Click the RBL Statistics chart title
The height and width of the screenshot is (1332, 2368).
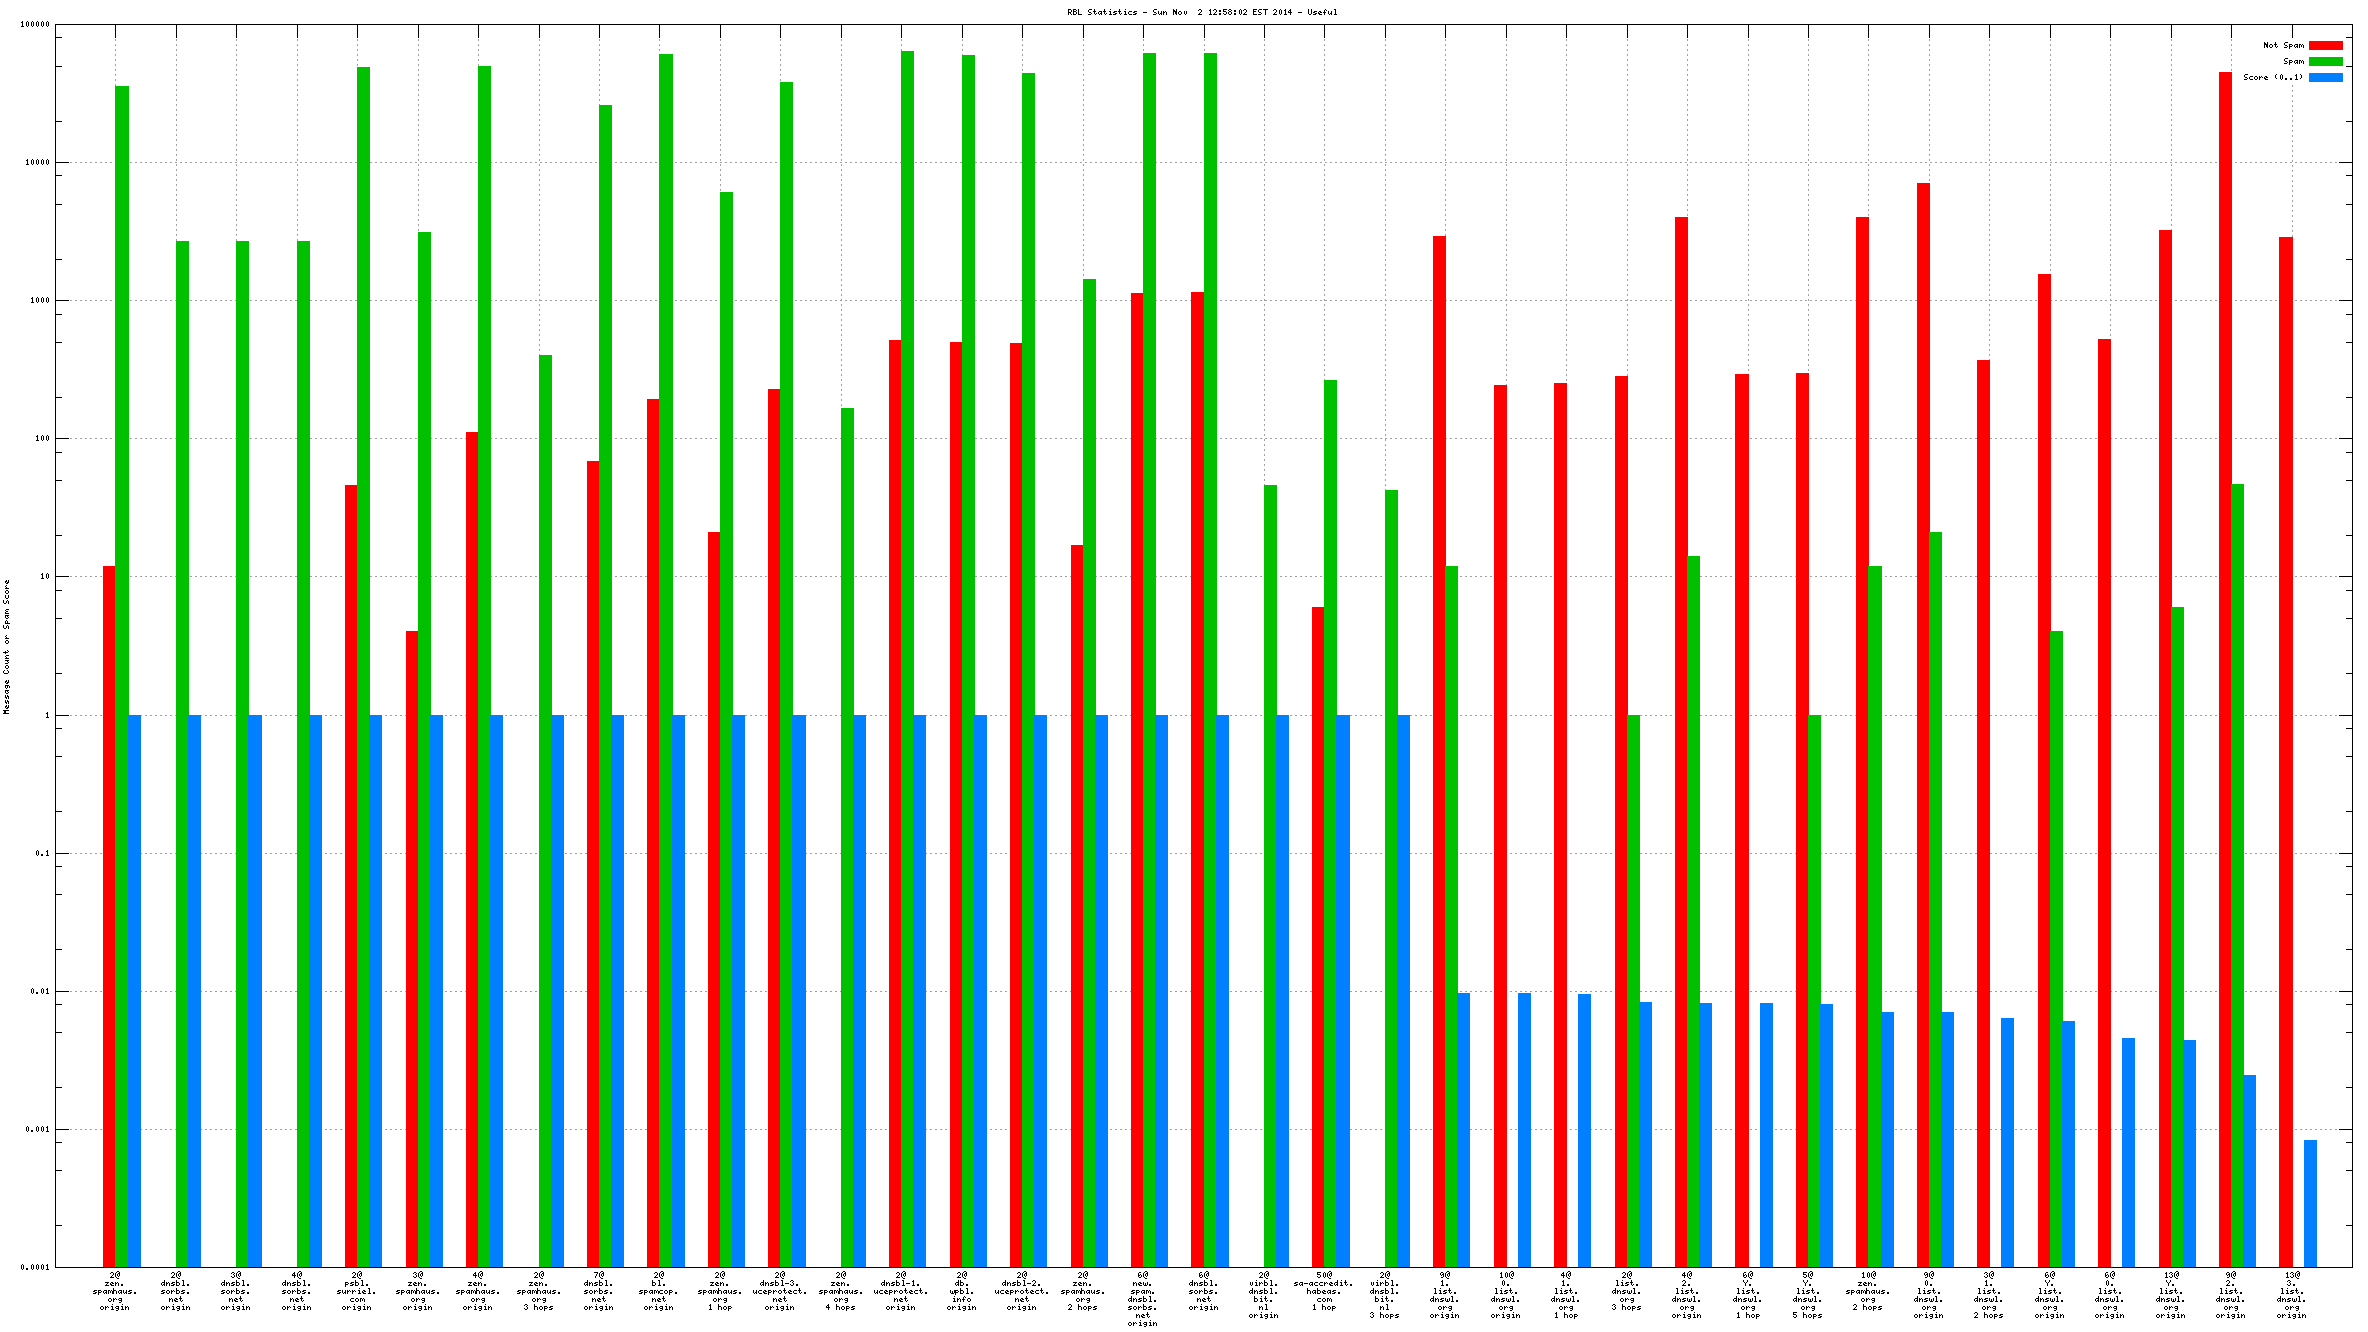[1201, 12]
